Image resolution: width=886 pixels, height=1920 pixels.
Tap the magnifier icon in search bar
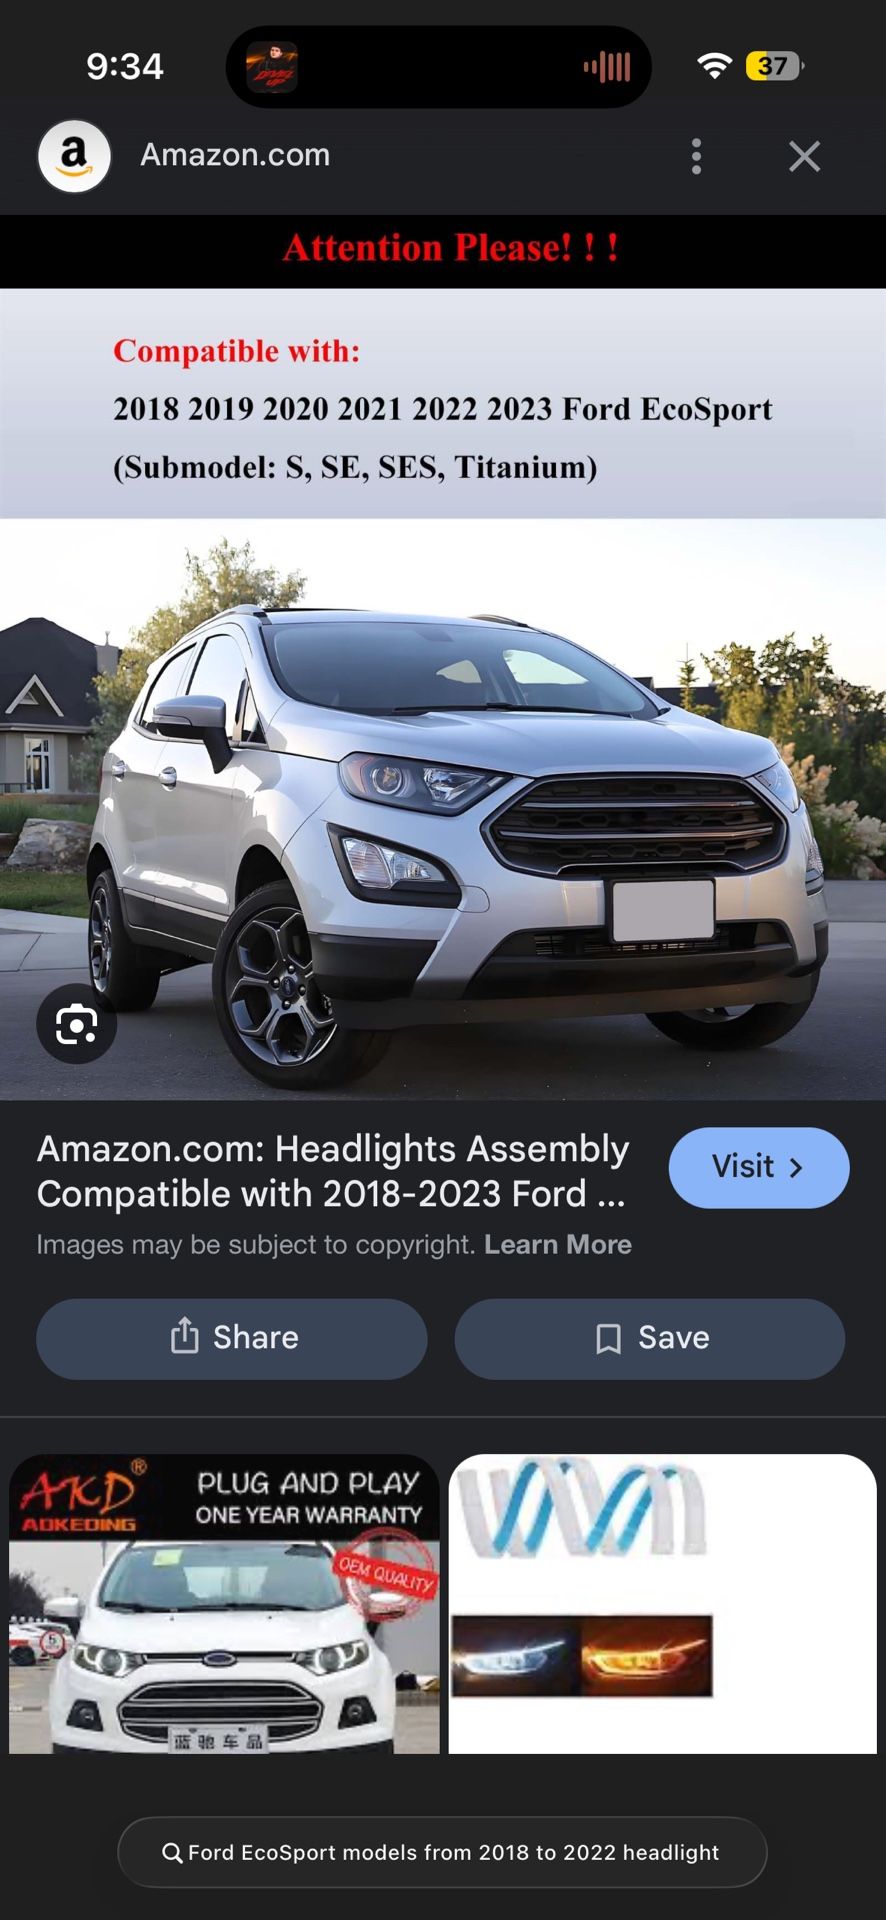(172, 1853)
